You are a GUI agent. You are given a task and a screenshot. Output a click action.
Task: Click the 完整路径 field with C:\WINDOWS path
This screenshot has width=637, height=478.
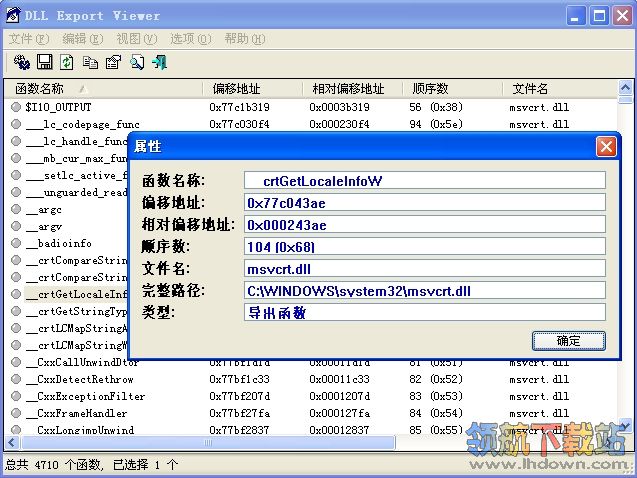tap(425, 290)
